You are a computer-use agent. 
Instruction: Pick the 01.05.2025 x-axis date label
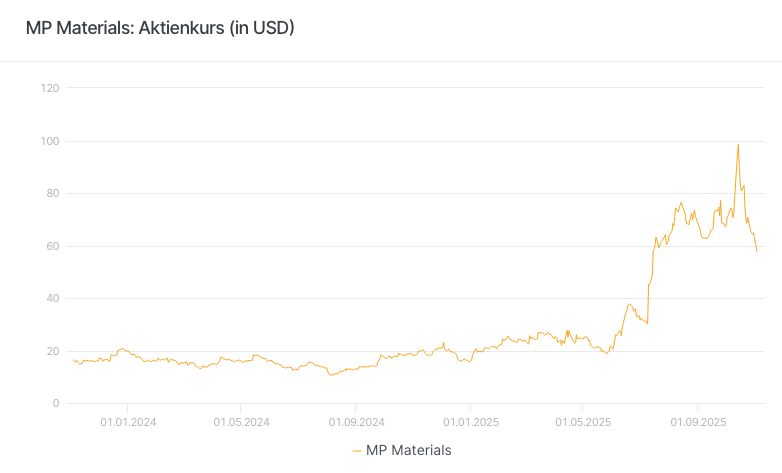pos(584,423)
